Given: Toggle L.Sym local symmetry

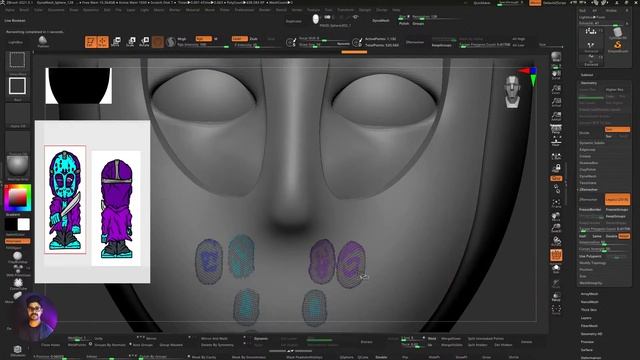Looking at the screenshot, I should click(556, 156).
